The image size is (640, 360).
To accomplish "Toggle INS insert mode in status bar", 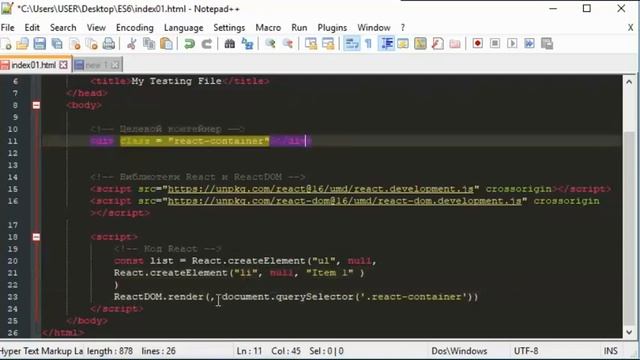I will [611, 351].
